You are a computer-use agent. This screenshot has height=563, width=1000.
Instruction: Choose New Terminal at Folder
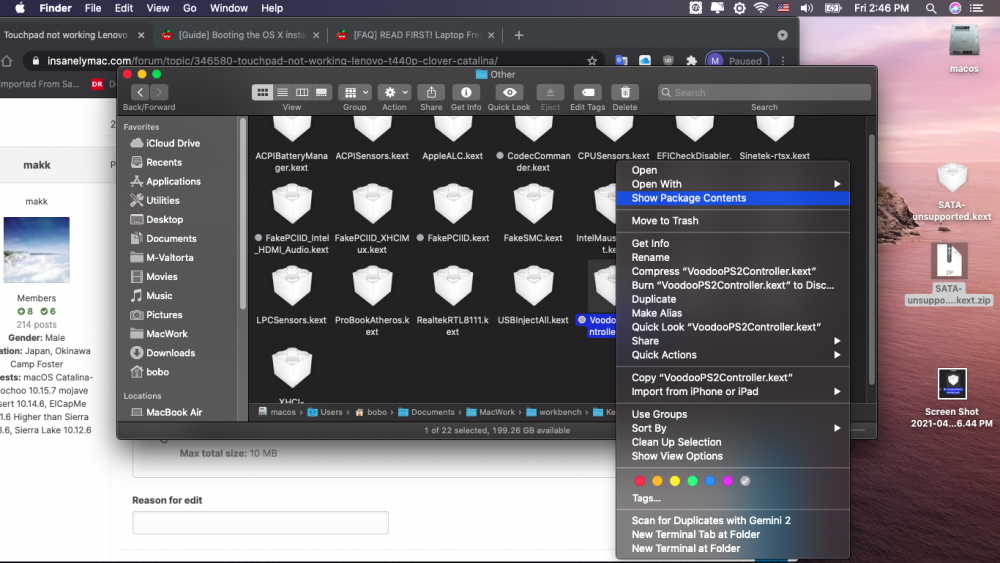(x=733, y=548)
